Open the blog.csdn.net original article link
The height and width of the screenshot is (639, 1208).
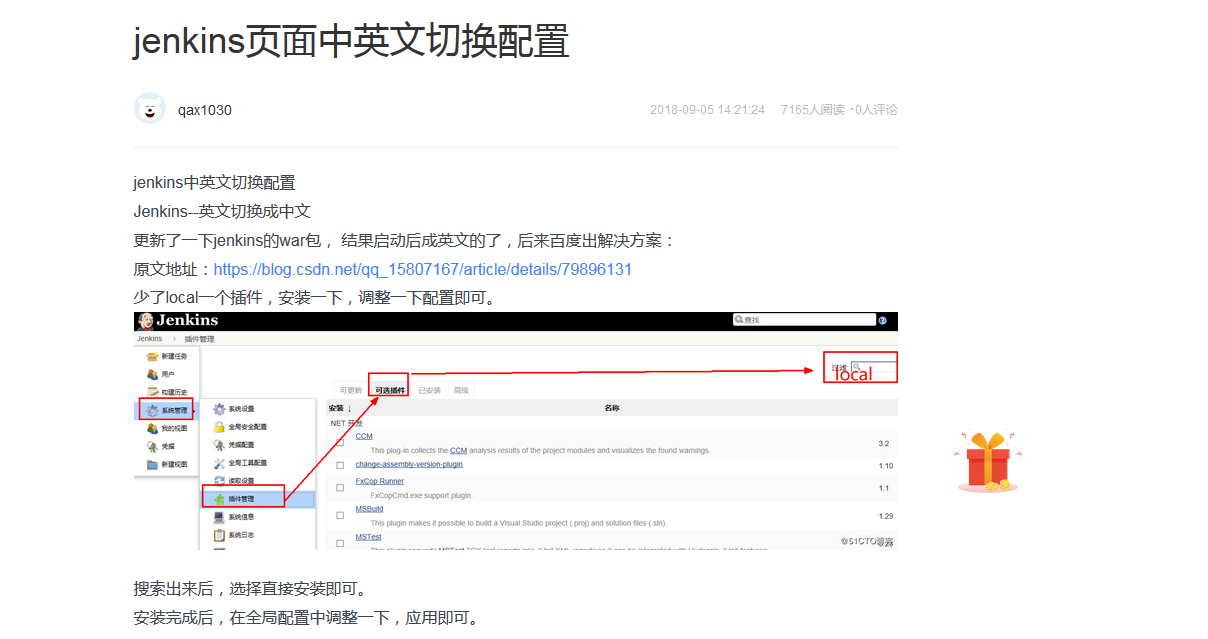point(422,270)
